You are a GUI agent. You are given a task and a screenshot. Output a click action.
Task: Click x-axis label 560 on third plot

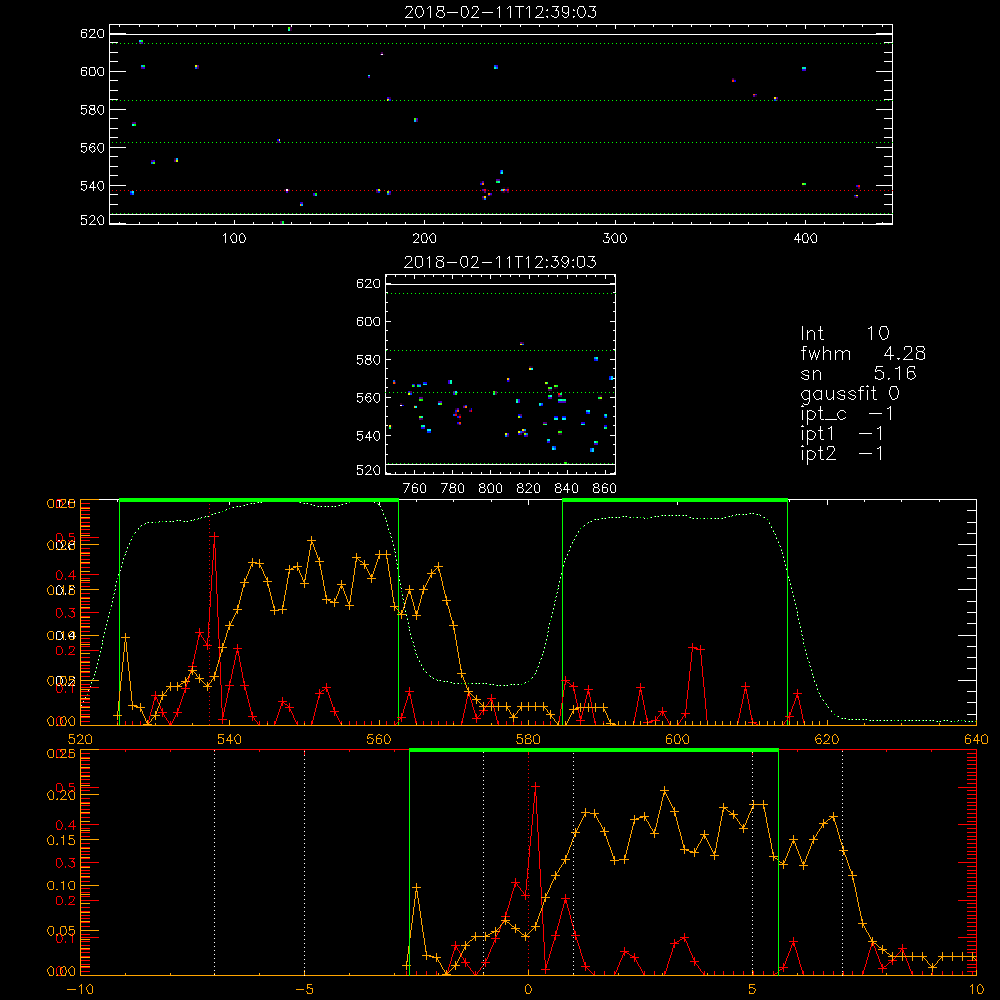[x=379, y=740]
